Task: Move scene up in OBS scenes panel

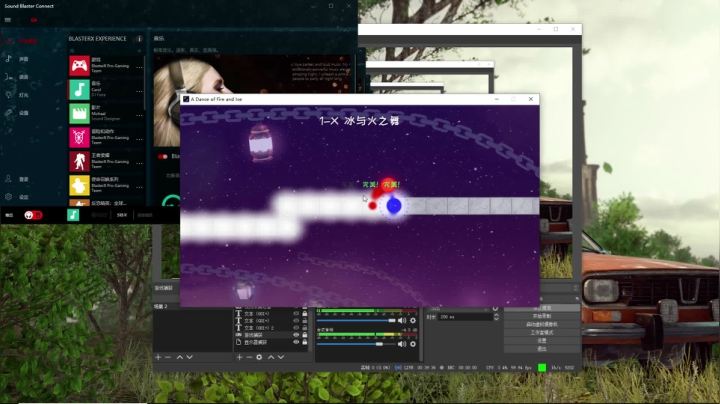Action: pyautogui.click(x=180, y=357)
